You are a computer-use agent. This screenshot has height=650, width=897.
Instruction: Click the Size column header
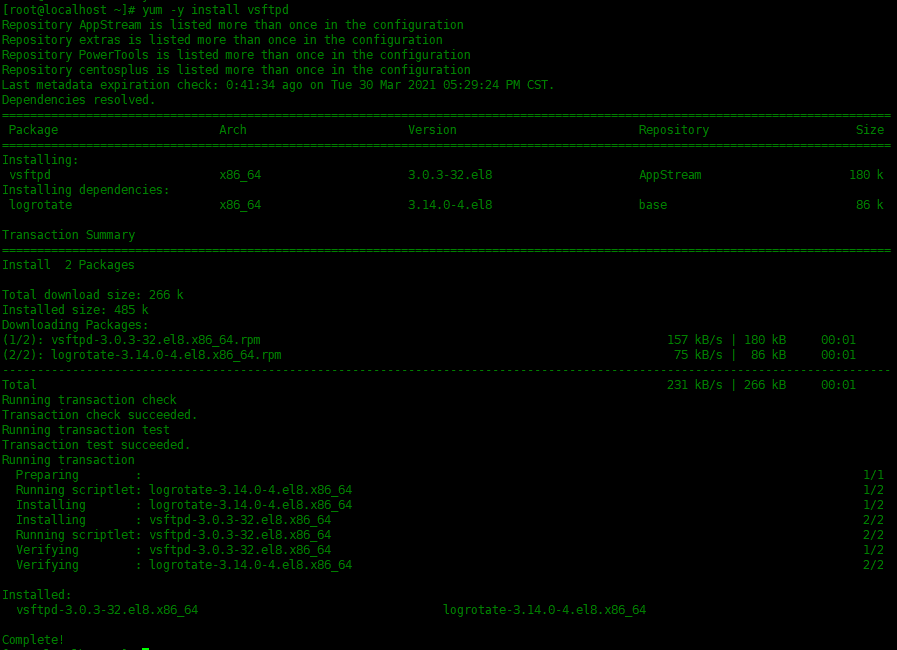(x=869, y=129)
